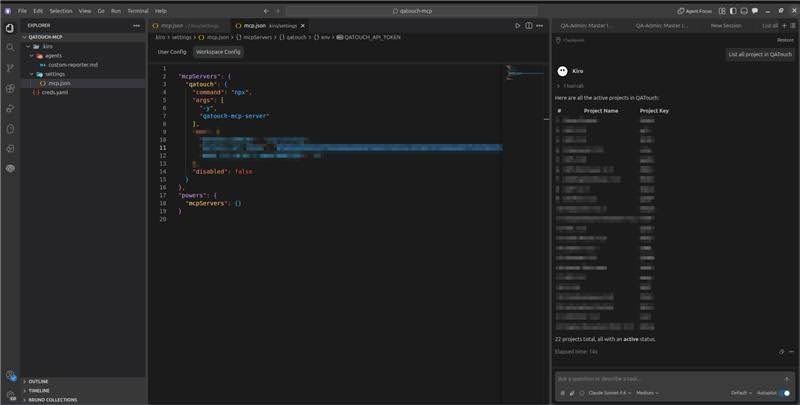Click the hash context icon in chat input
Screen dimensions: 800x405
click(x=563, y=393)
